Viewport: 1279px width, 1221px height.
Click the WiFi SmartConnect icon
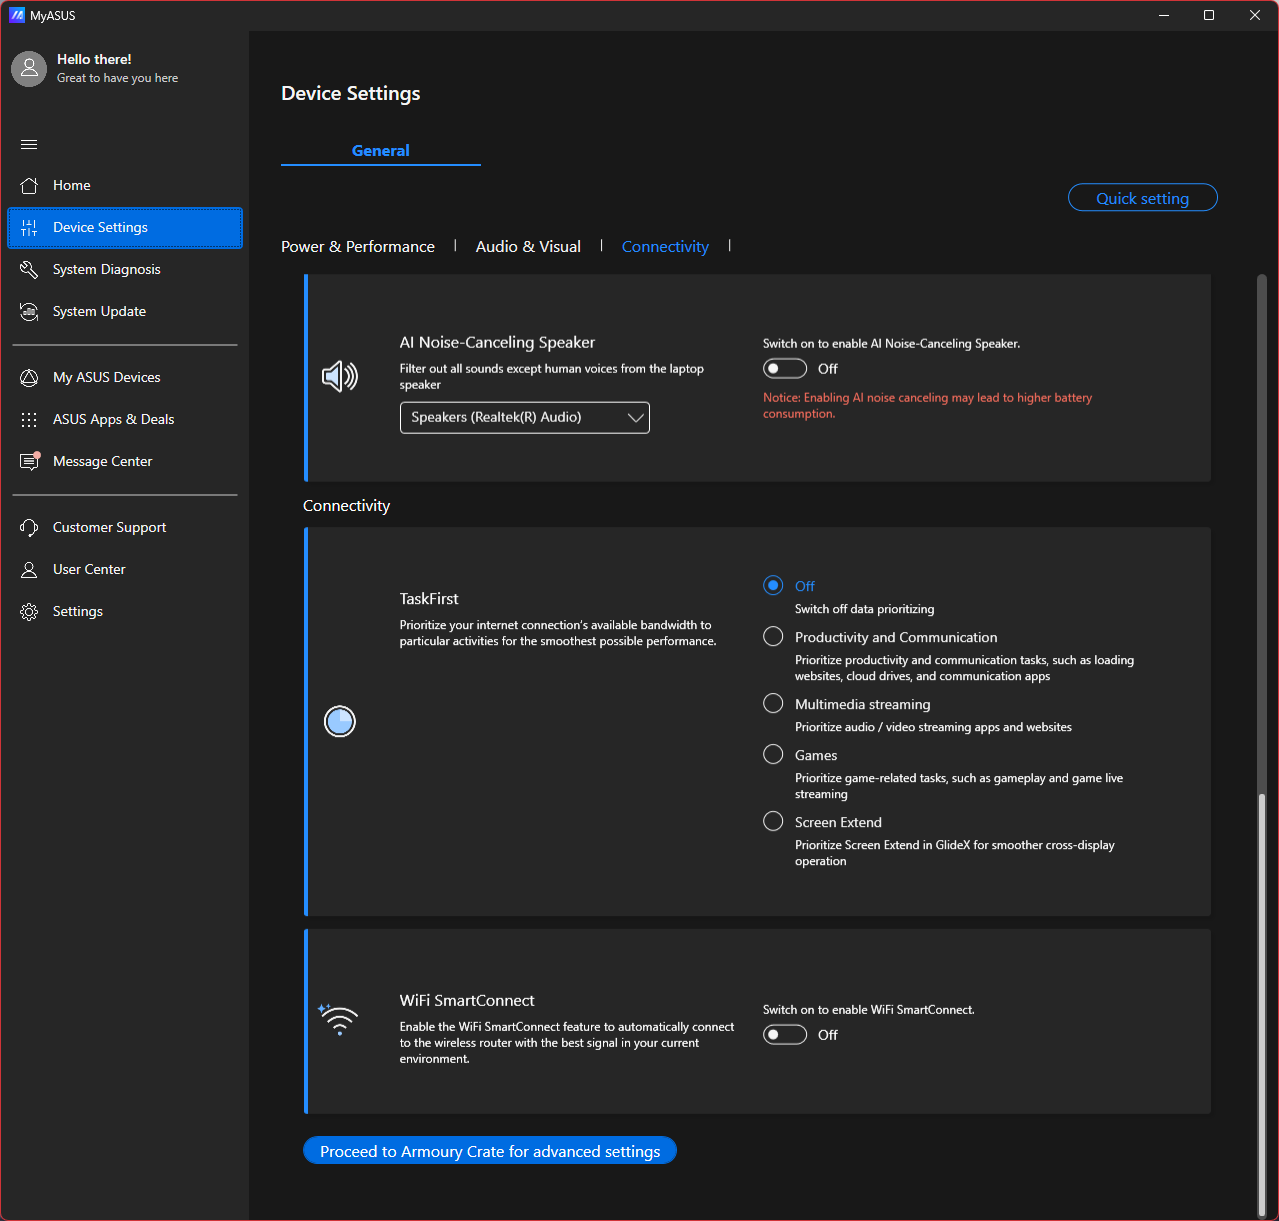click(x=338, y=1019)
